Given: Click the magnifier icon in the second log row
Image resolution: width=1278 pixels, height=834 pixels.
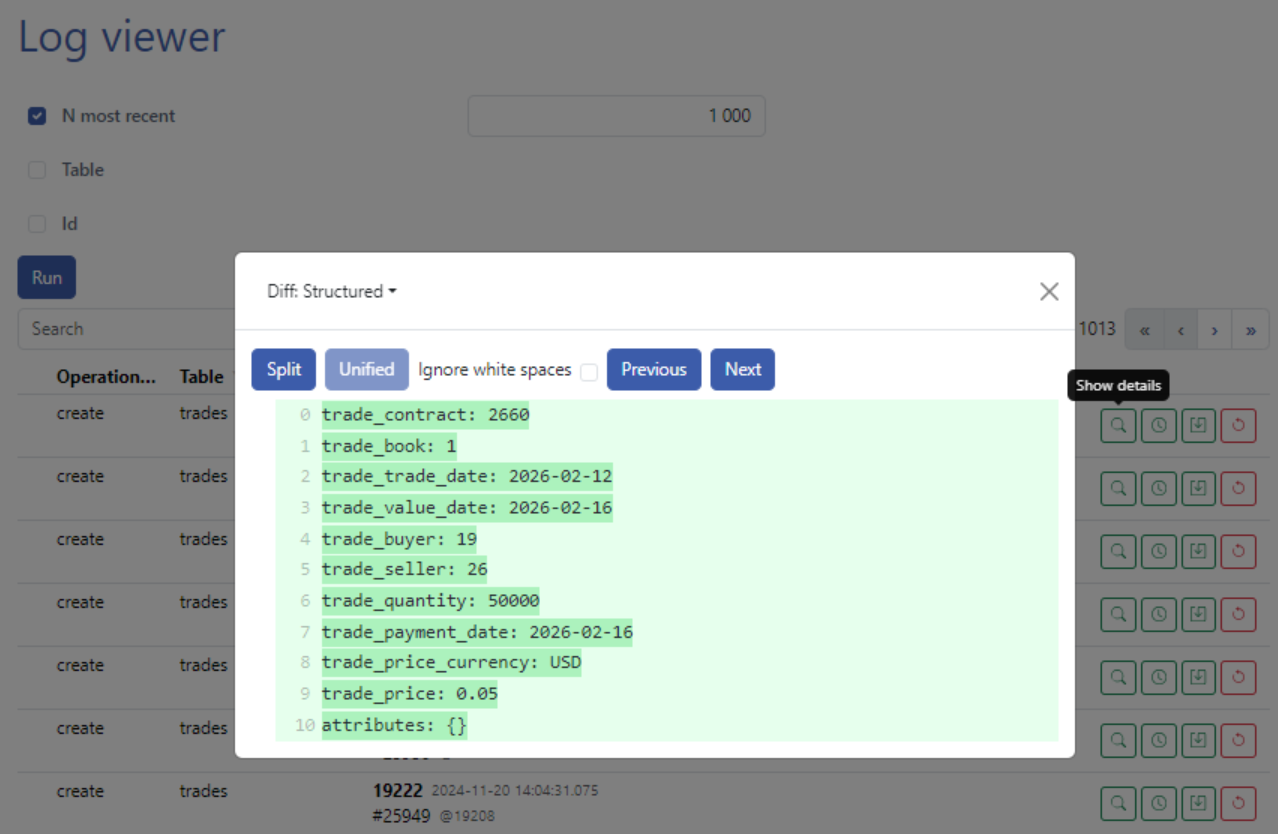Looking at the screenshot, I should pos(1118,488).
